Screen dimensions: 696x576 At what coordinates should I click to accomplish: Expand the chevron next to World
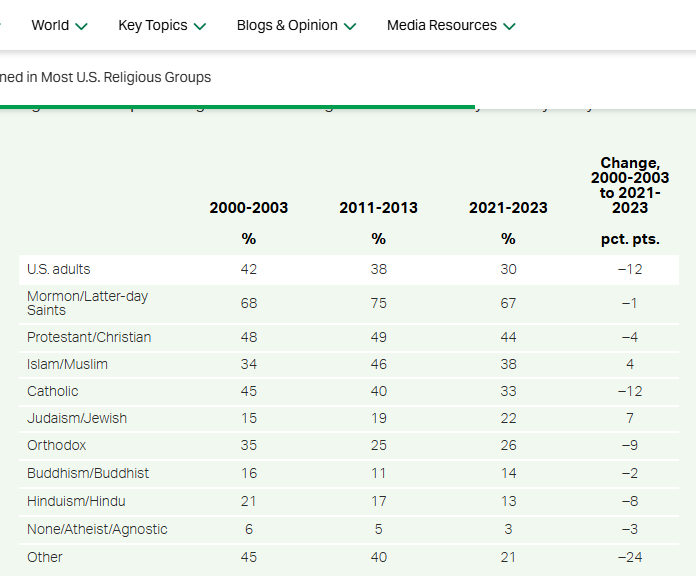click(x=81, y=27)
